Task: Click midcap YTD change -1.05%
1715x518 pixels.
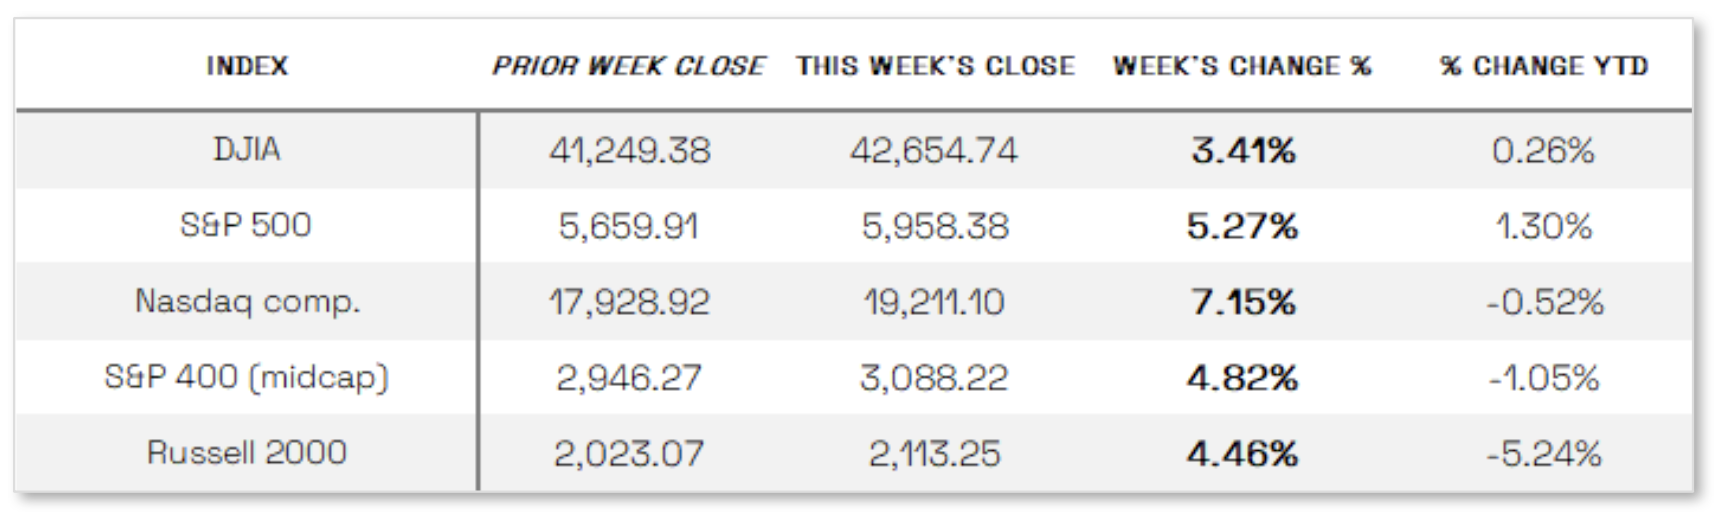Action: tap(1544, 378)
